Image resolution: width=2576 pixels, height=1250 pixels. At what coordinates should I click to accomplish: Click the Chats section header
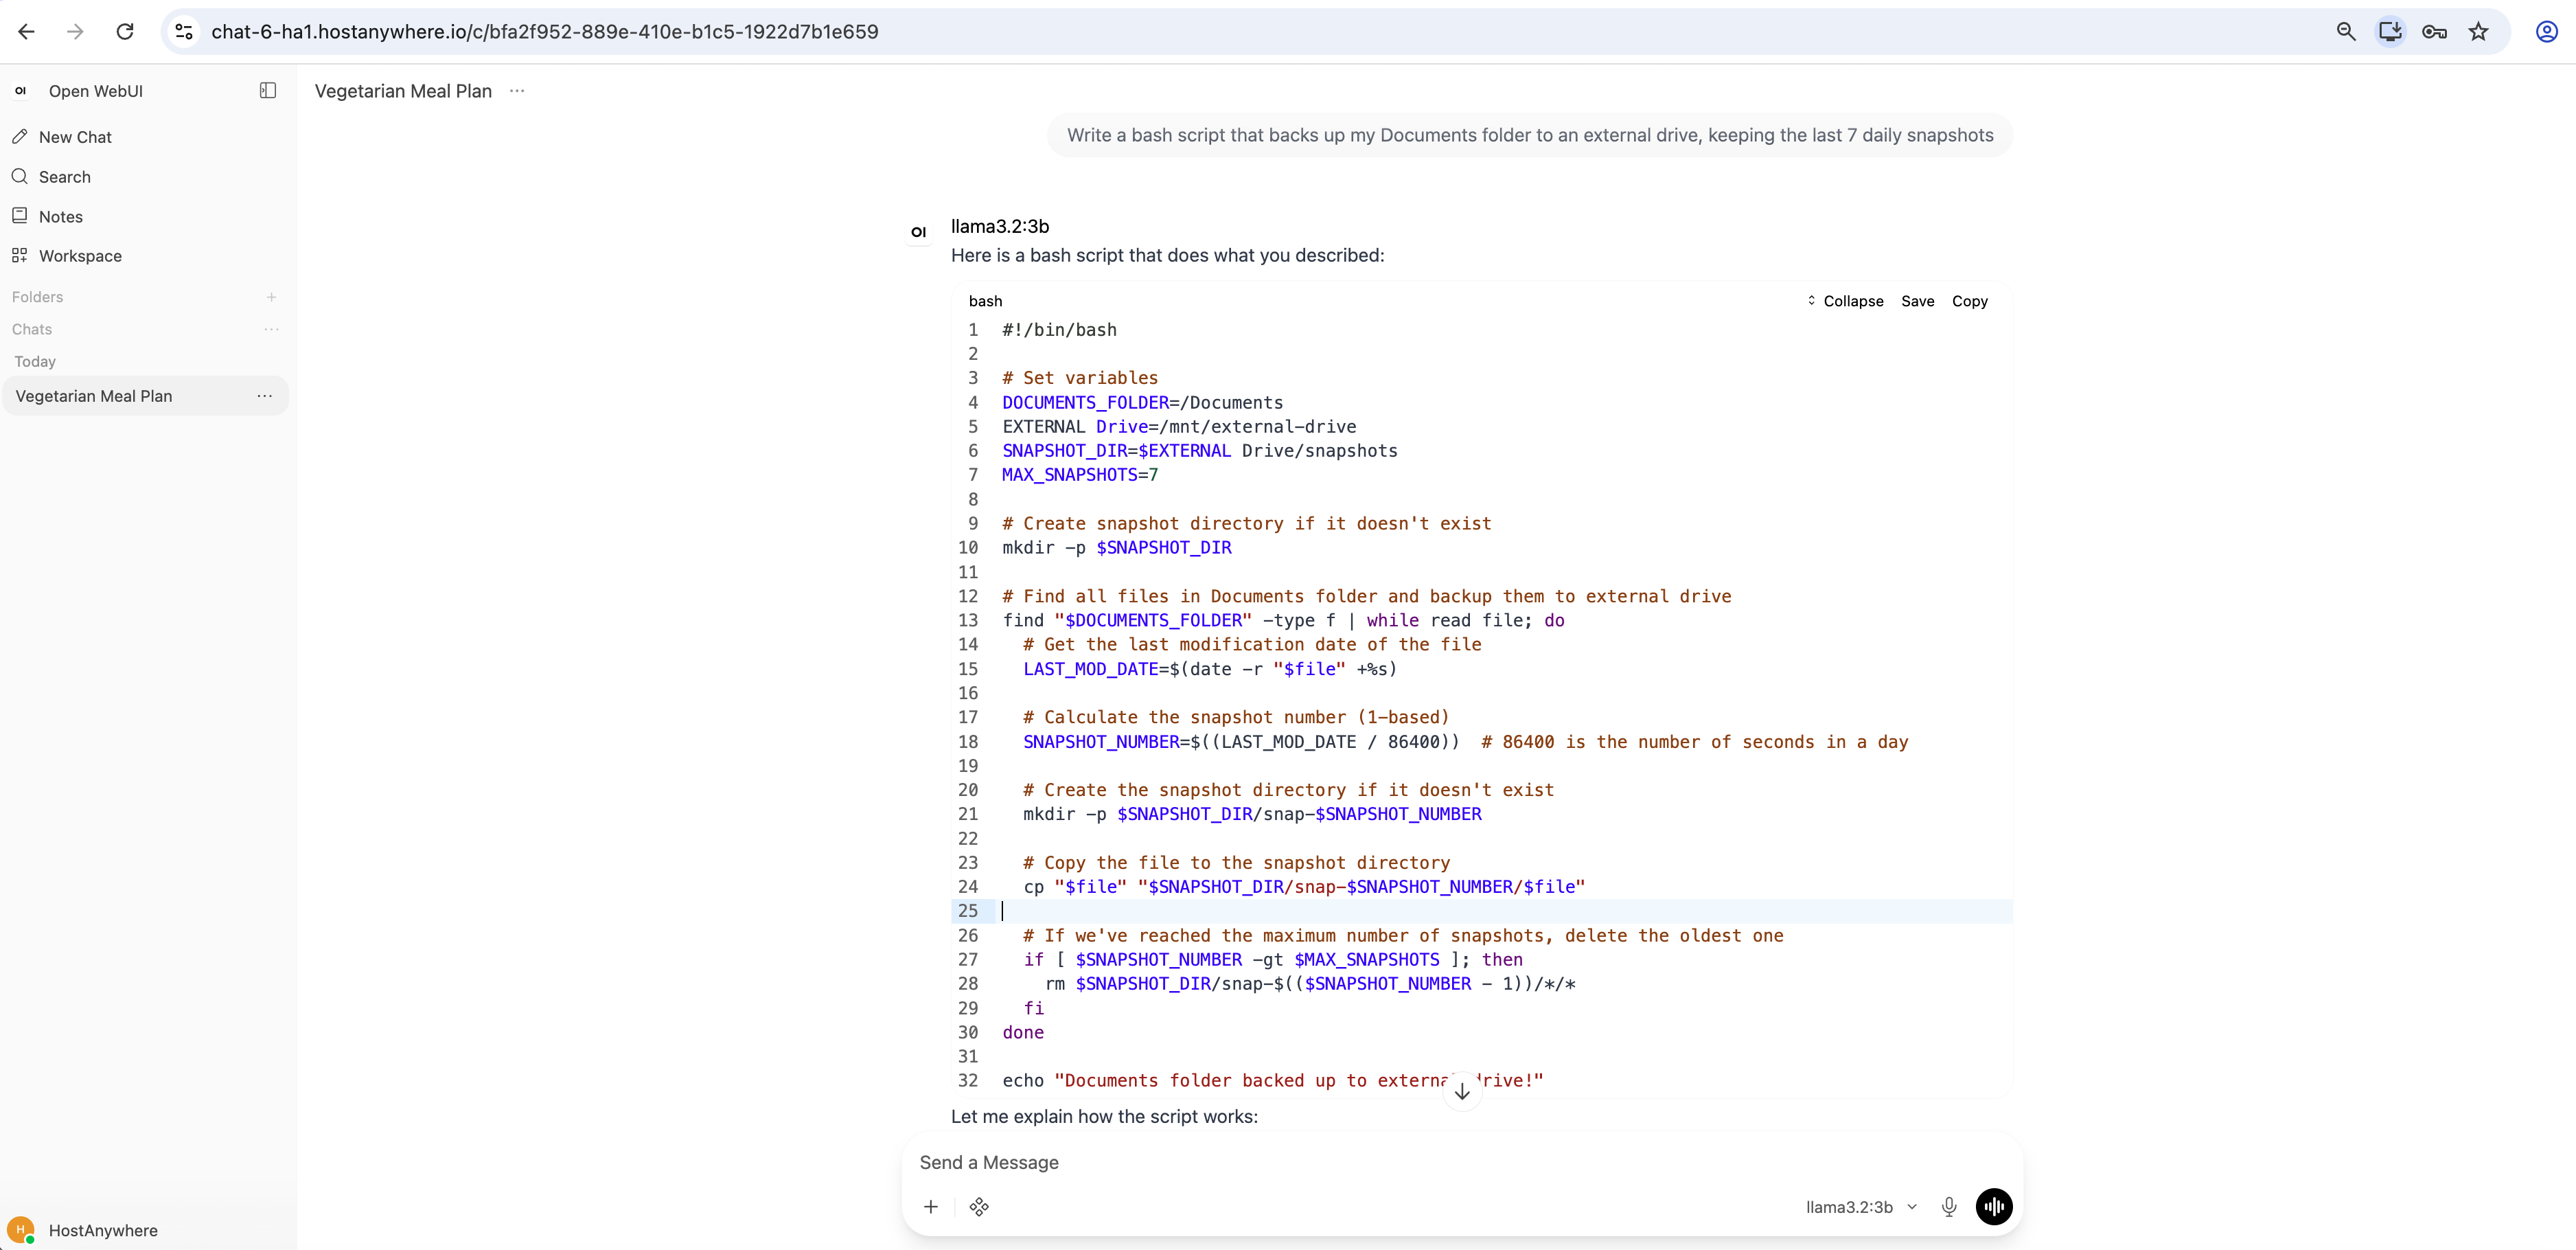pos(32,329)
